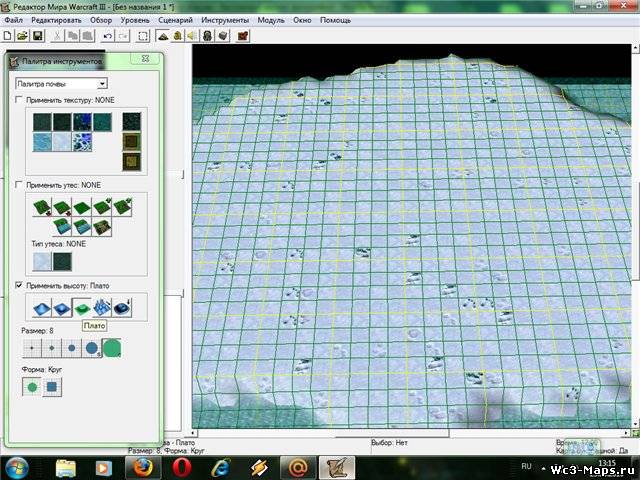Image resolution: width=640 pixels, height=480 pixels.
Task: Open the Файл menu
Action: point(13,20)
